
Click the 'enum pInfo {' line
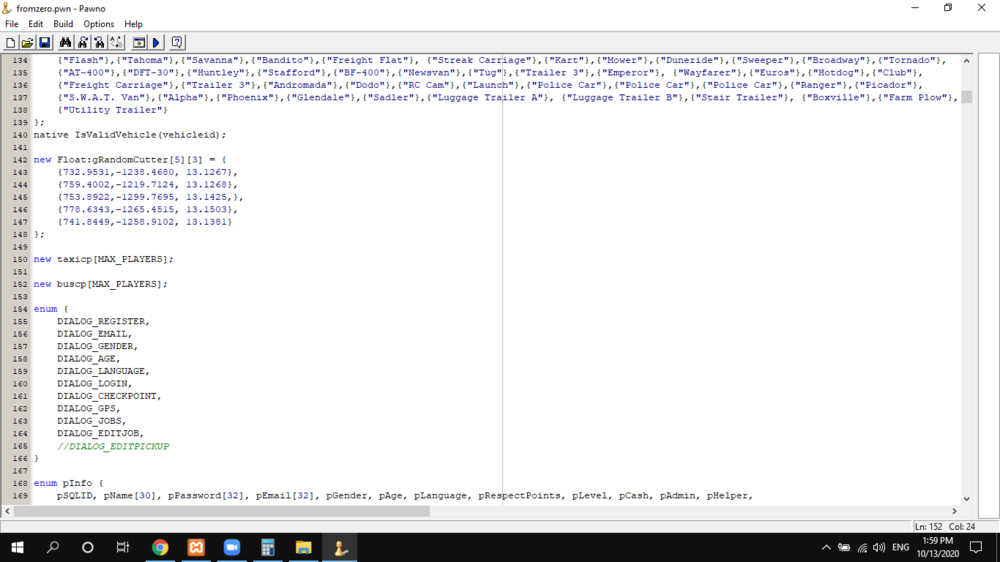[68, 483]
